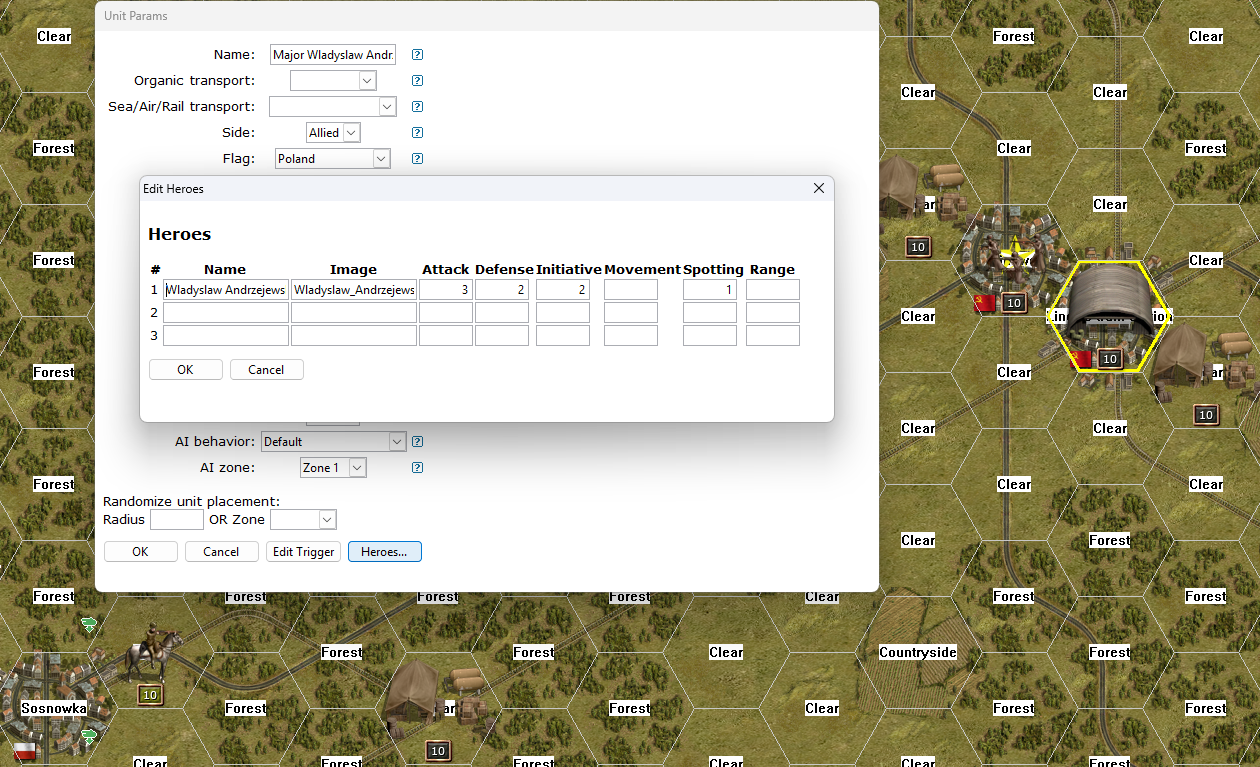This screenshot has height=767, width=1260.
Task: Click the Sosnowka city label
Action: (x=54, y=709)
